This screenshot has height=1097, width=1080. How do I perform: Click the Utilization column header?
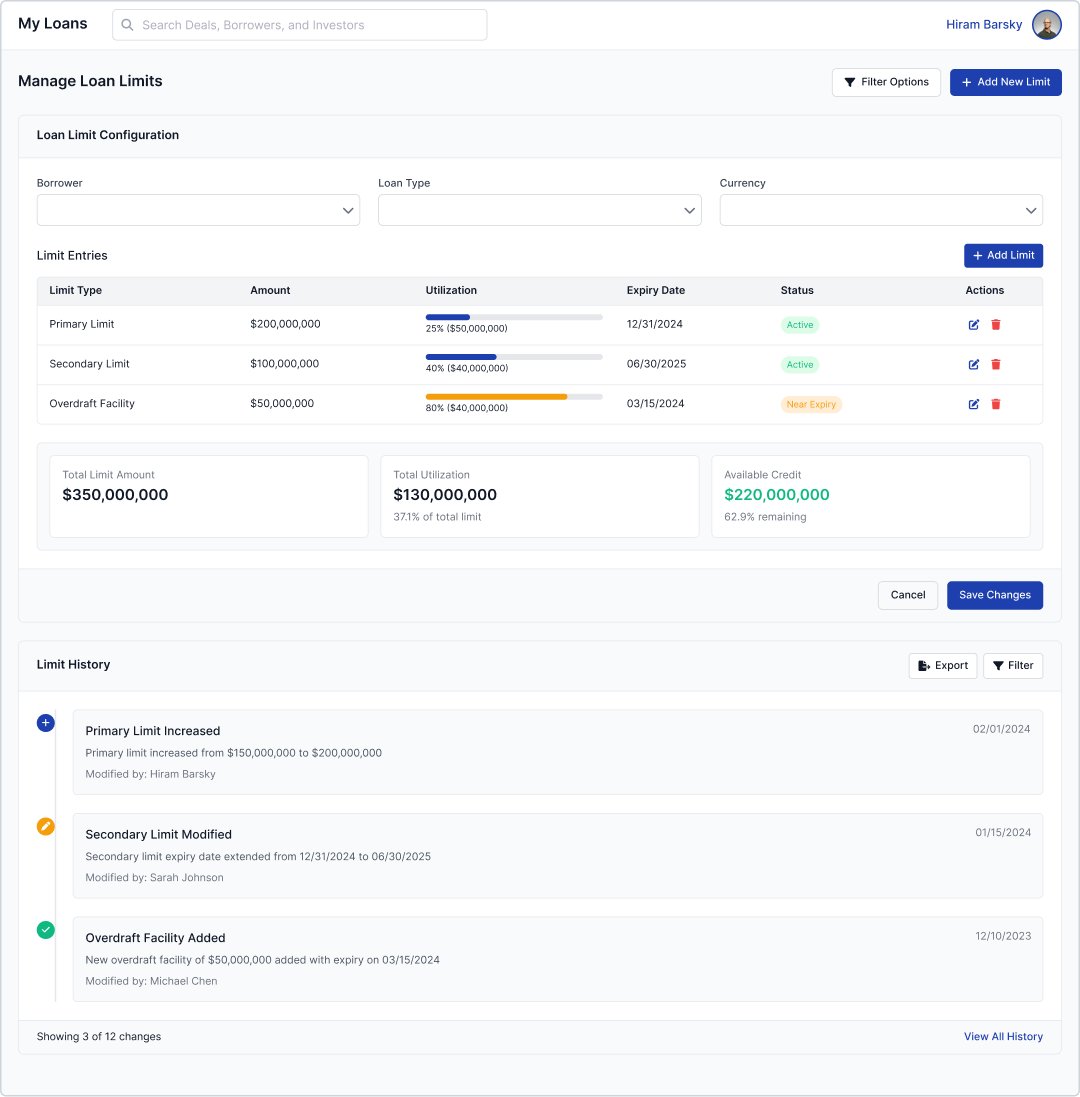[x=451, y=290]
